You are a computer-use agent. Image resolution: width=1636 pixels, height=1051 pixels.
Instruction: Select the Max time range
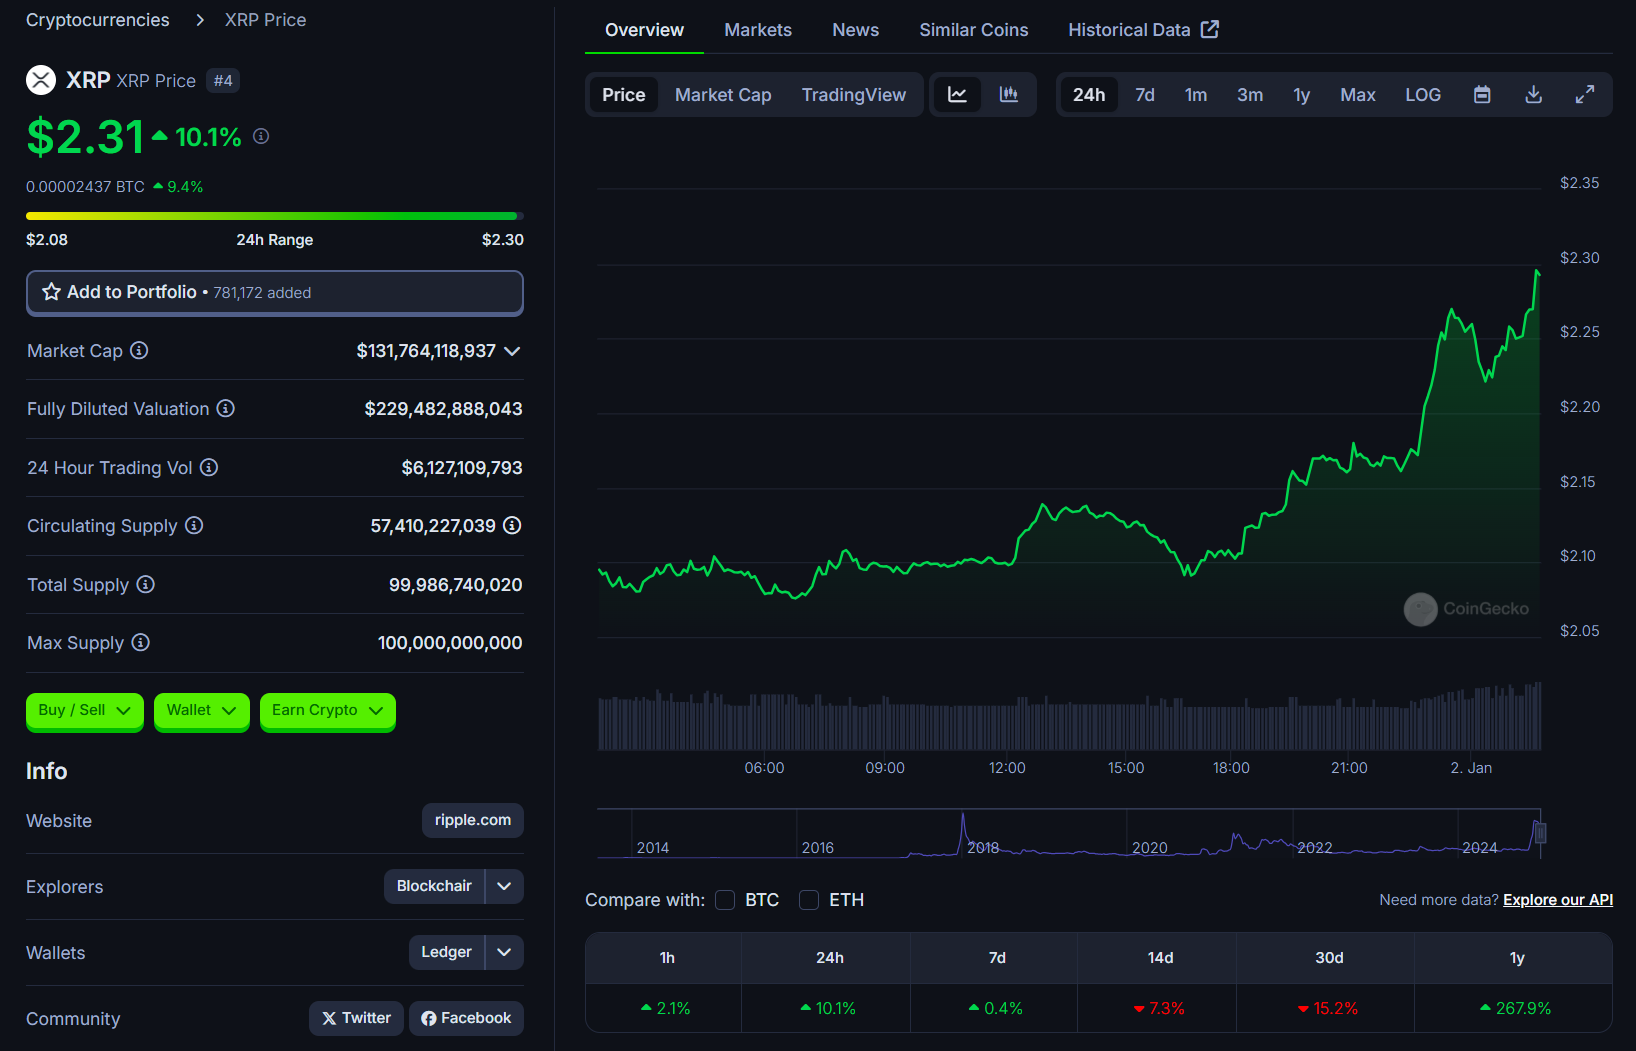(1358, 94)
